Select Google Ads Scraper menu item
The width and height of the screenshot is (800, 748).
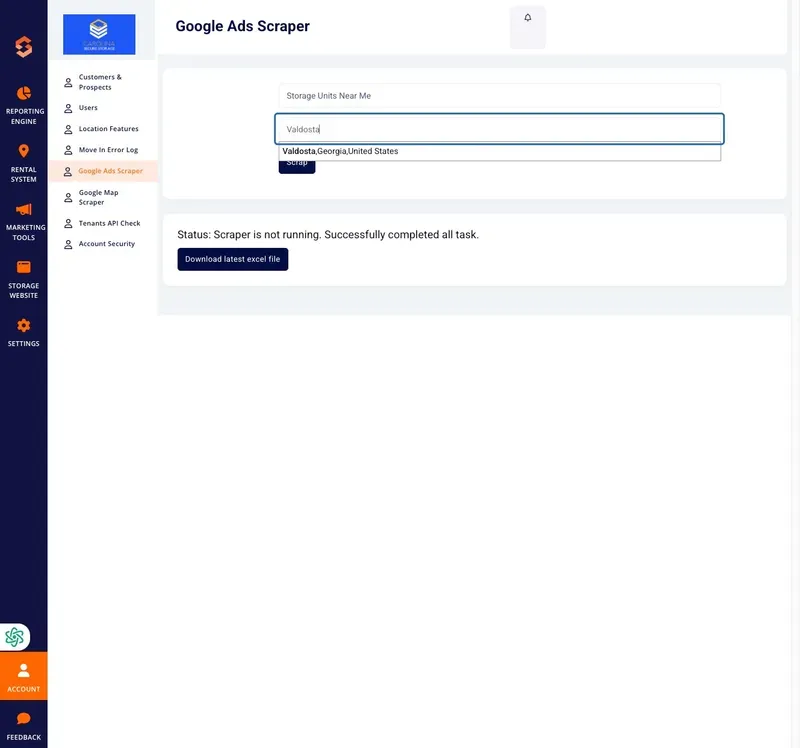coord(104,171)
